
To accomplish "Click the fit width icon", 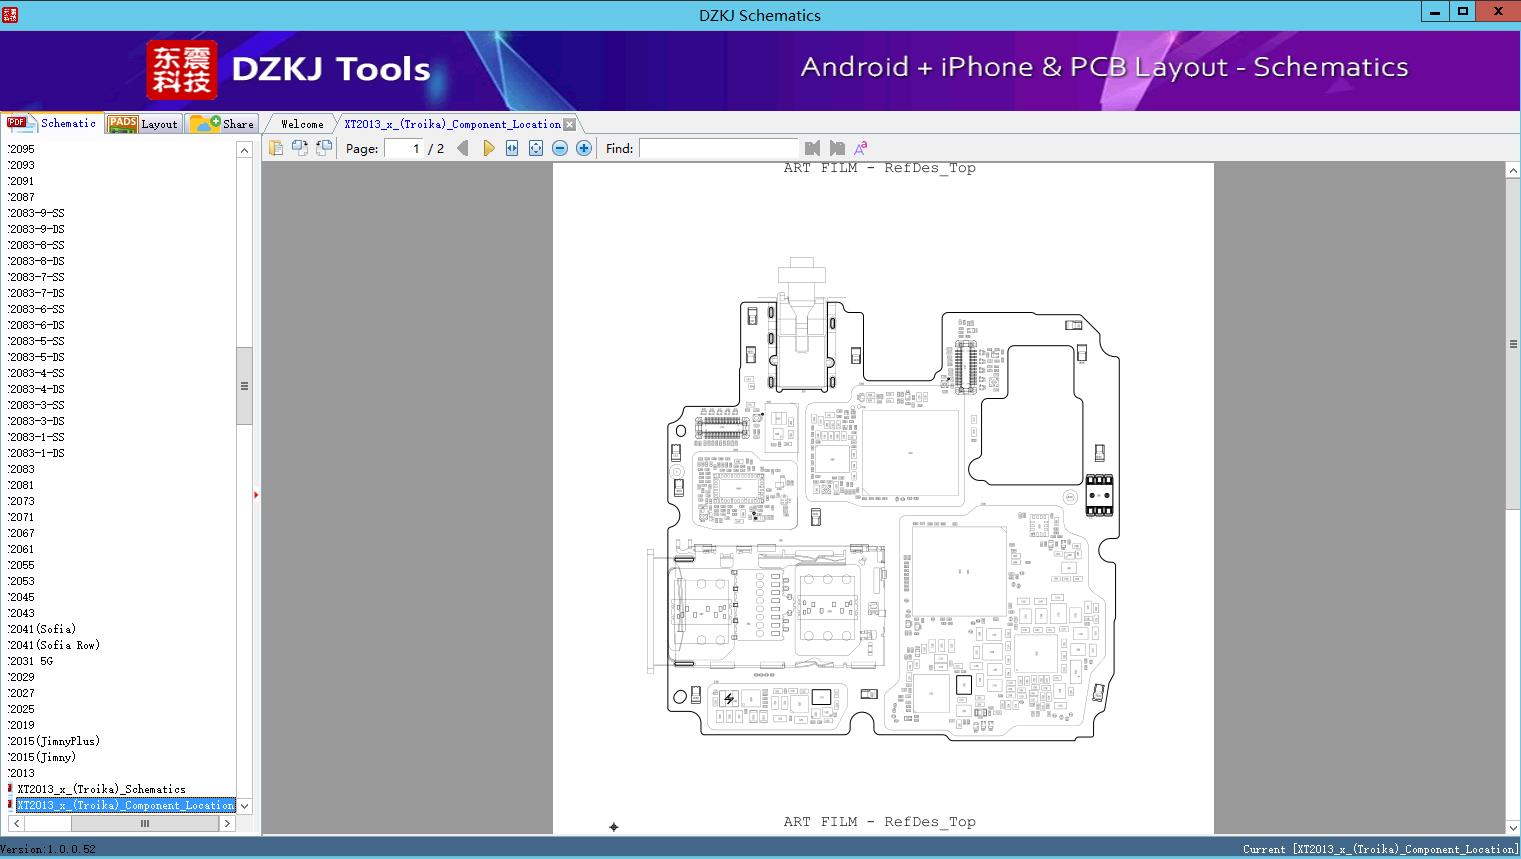I will click(512, 148).
